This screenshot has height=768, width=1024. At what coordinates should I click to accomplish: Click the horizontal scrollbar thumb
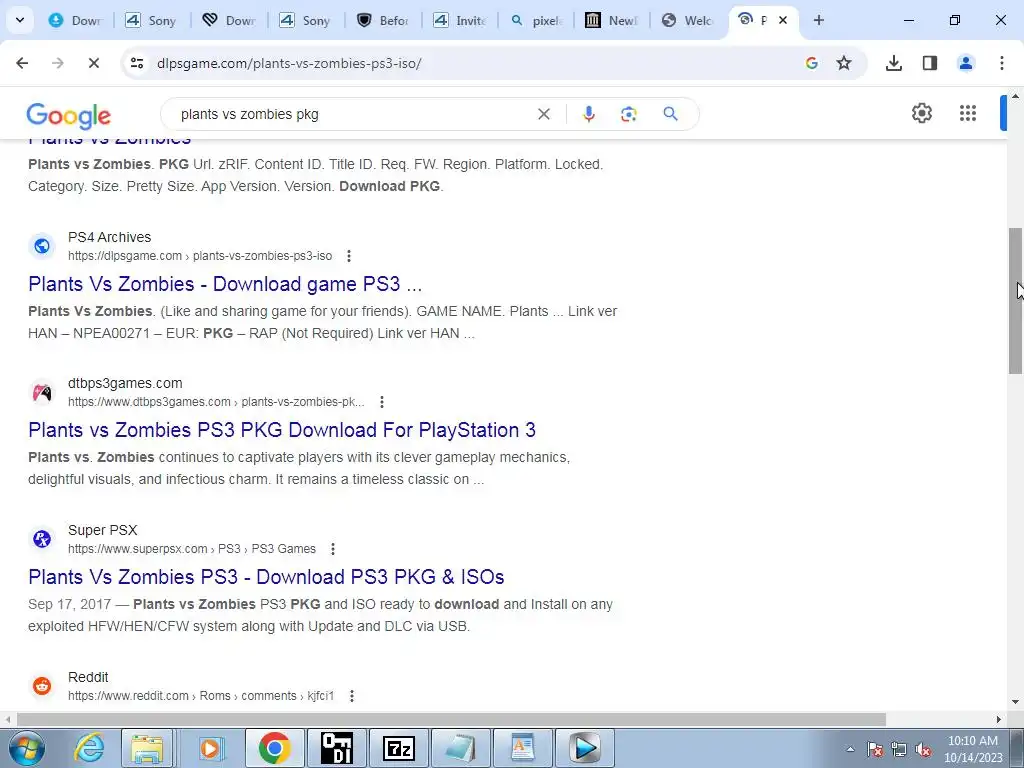click(451, 719)
